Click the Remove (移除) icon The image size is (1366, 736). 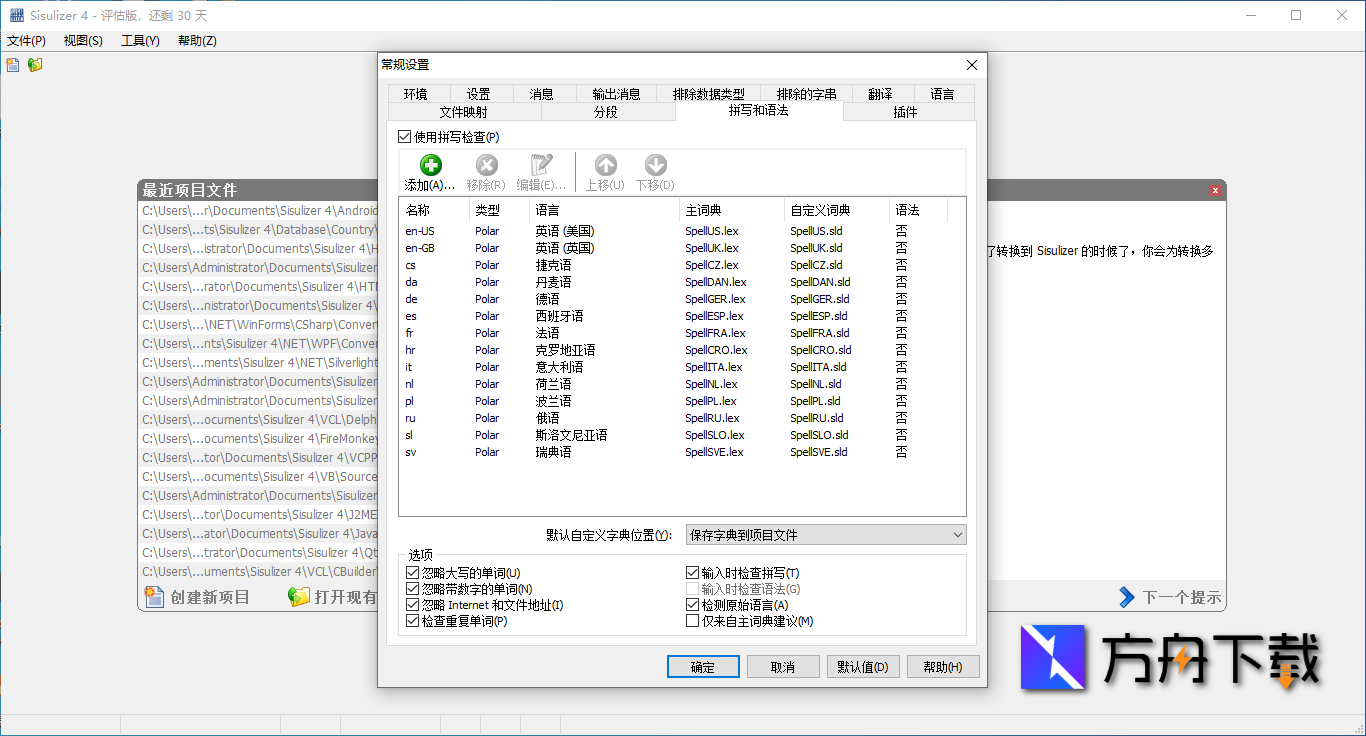[x=486, y=163]
